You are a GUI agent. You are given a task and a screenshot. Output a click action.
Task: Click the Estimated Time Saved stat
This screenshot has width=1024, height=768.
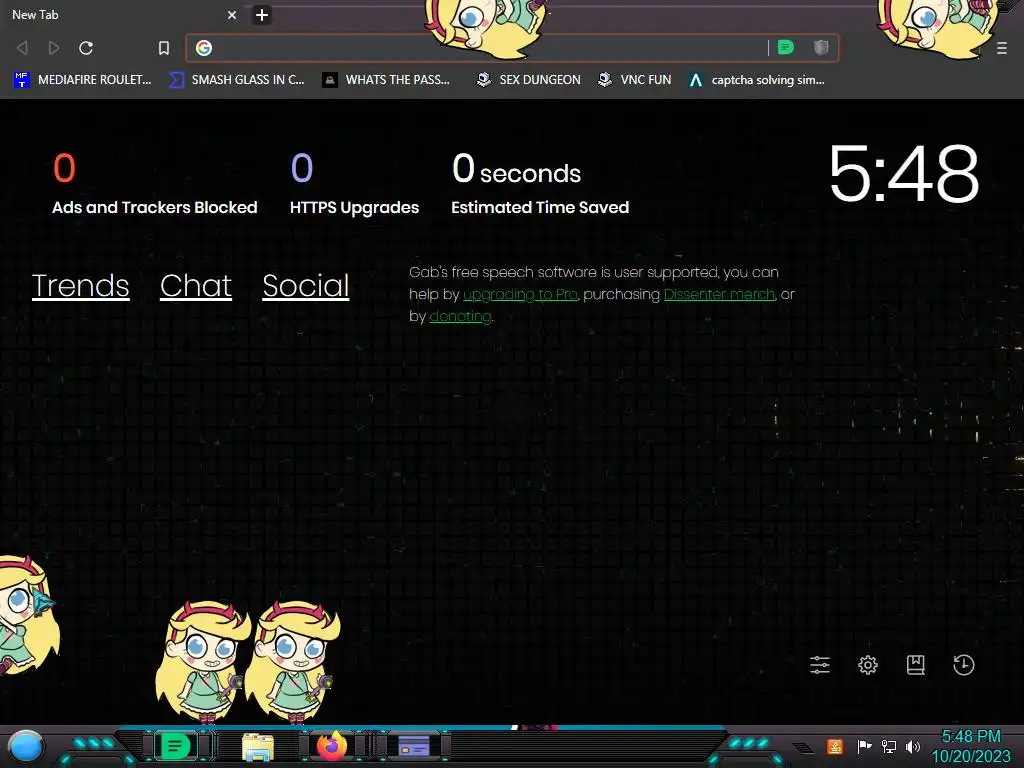[x=540, y=184]
